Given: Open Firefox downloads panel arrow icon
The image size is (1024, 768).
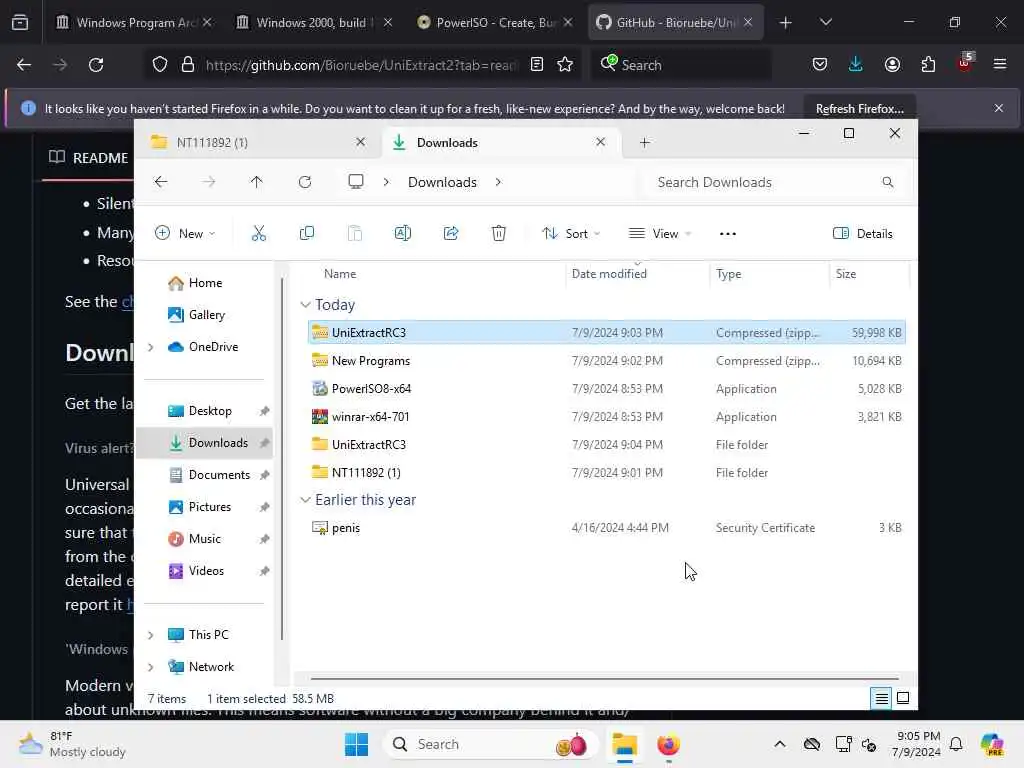Looking at the screenshot, I should coord(856,65).
